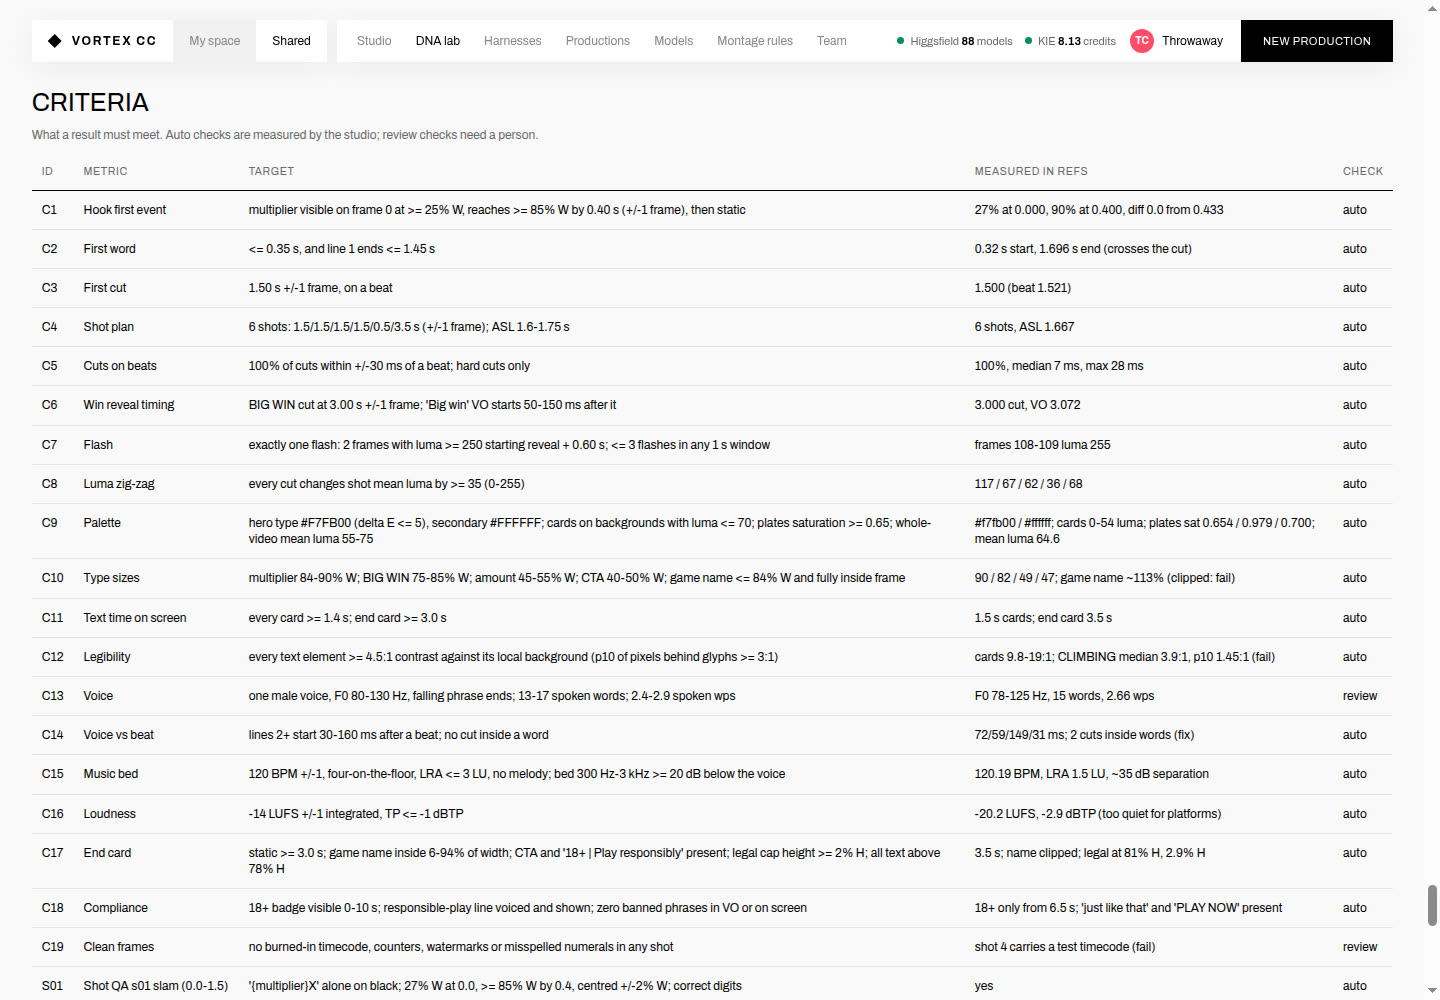
Task: Open the Studio section
Action: (374, 41)
